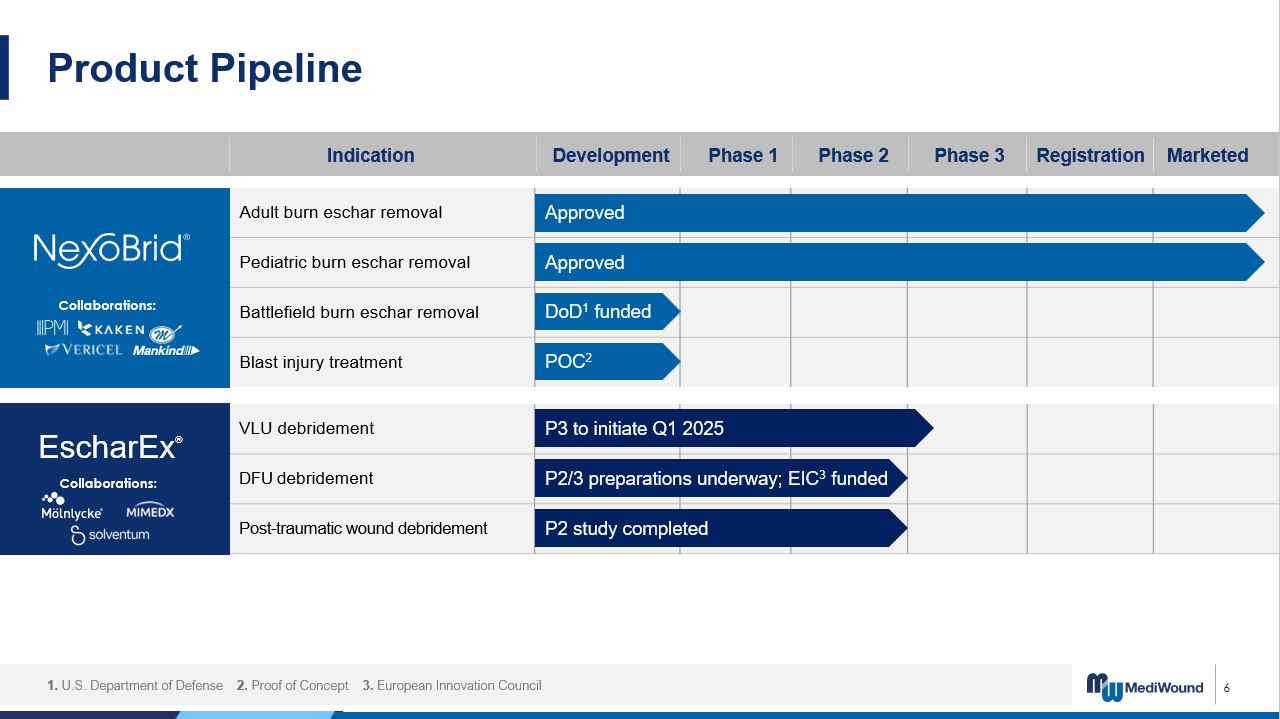Select 'Blast injury treatment' indication

pyautogui.click(x=321, y=362)
